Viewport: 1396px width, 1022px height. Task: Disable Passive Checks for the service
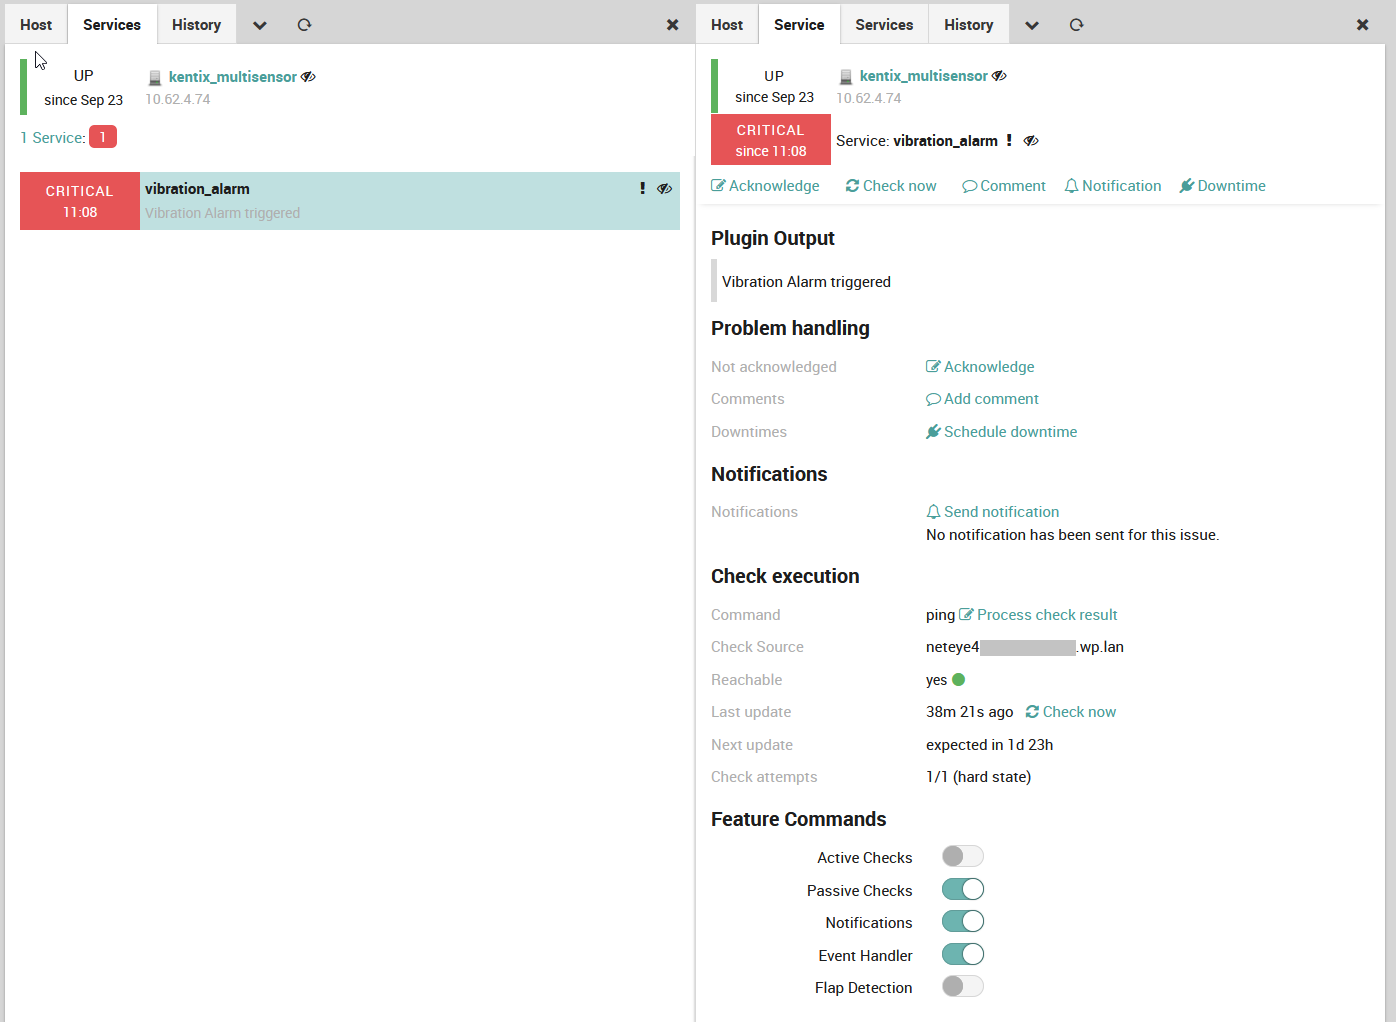[961, 888]
